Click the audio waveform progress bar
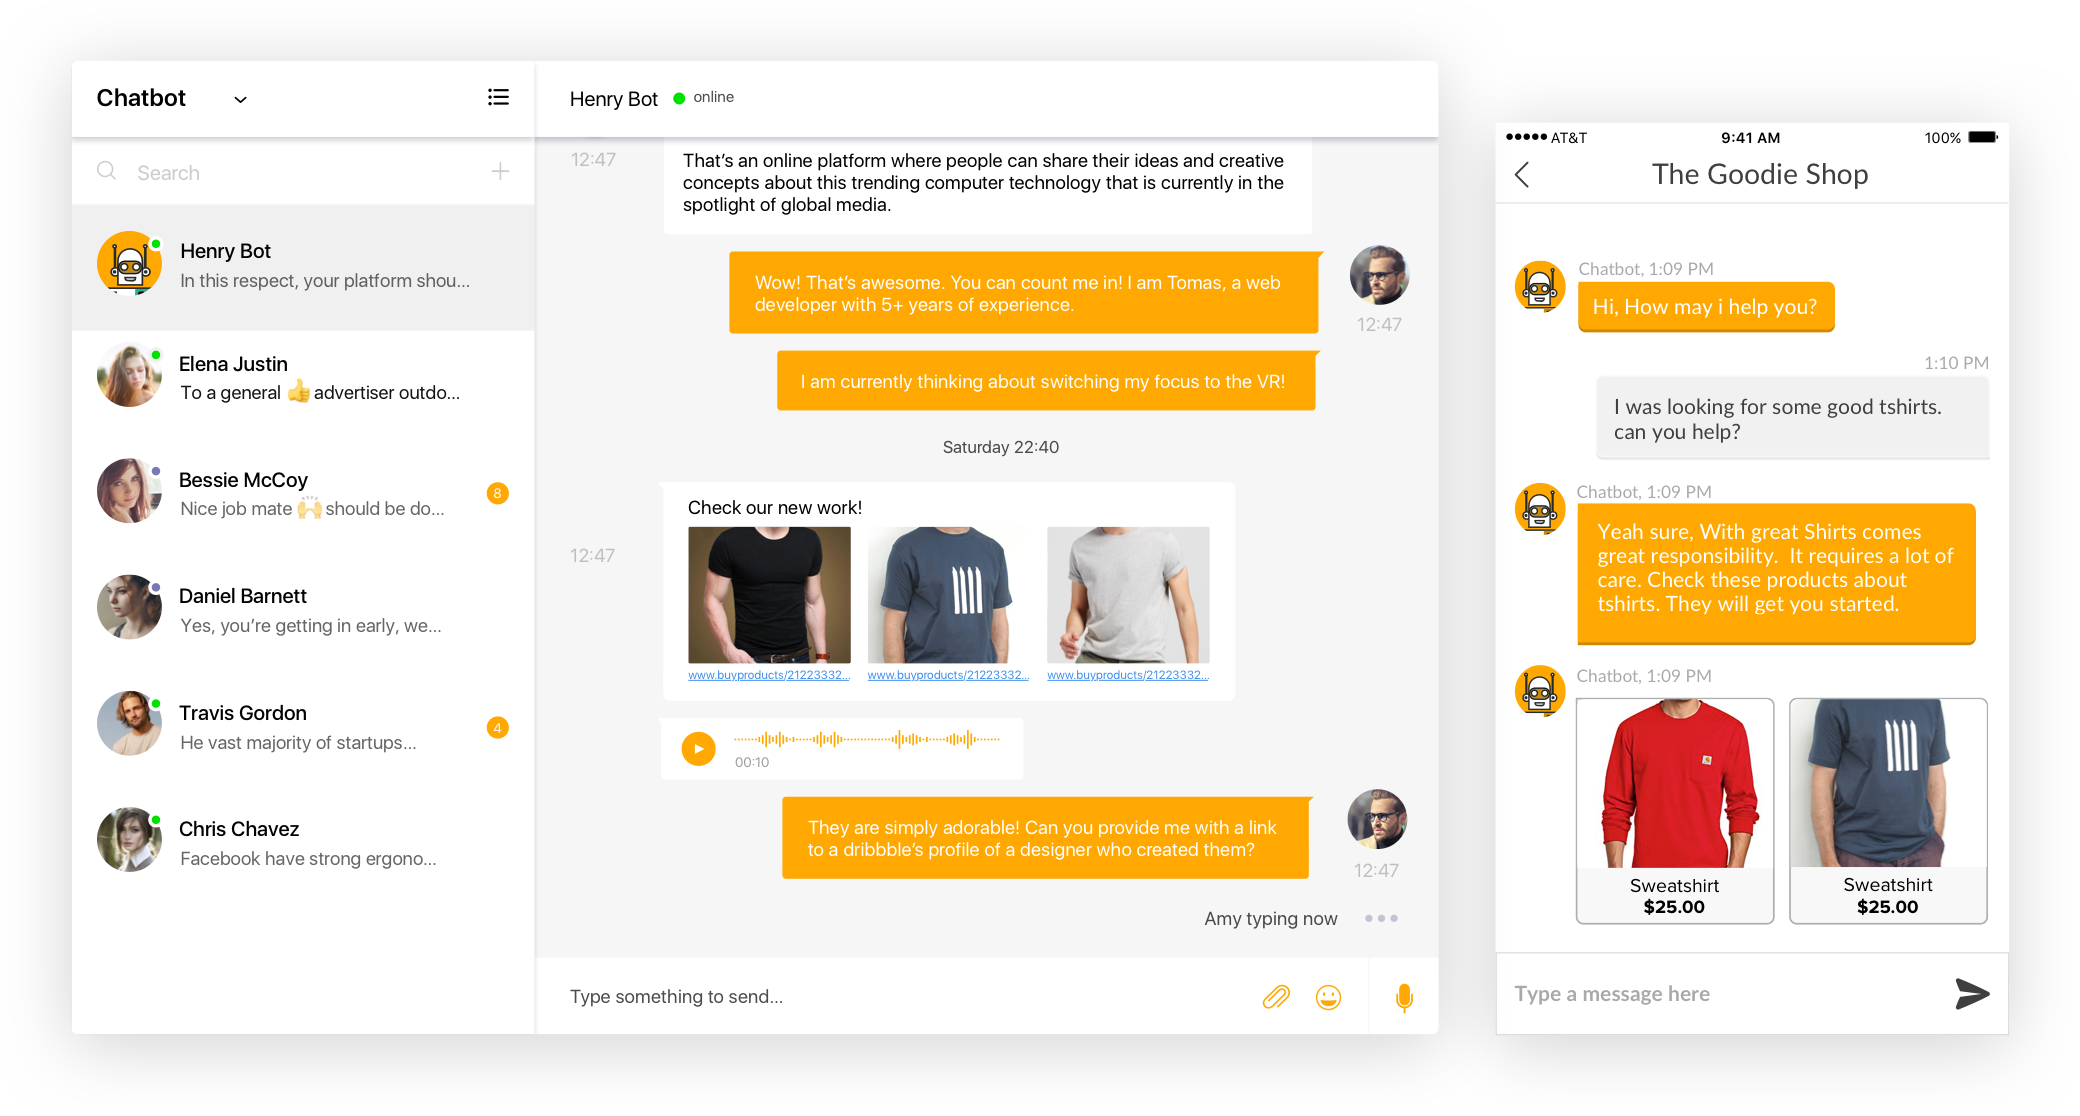 [866, 740]
